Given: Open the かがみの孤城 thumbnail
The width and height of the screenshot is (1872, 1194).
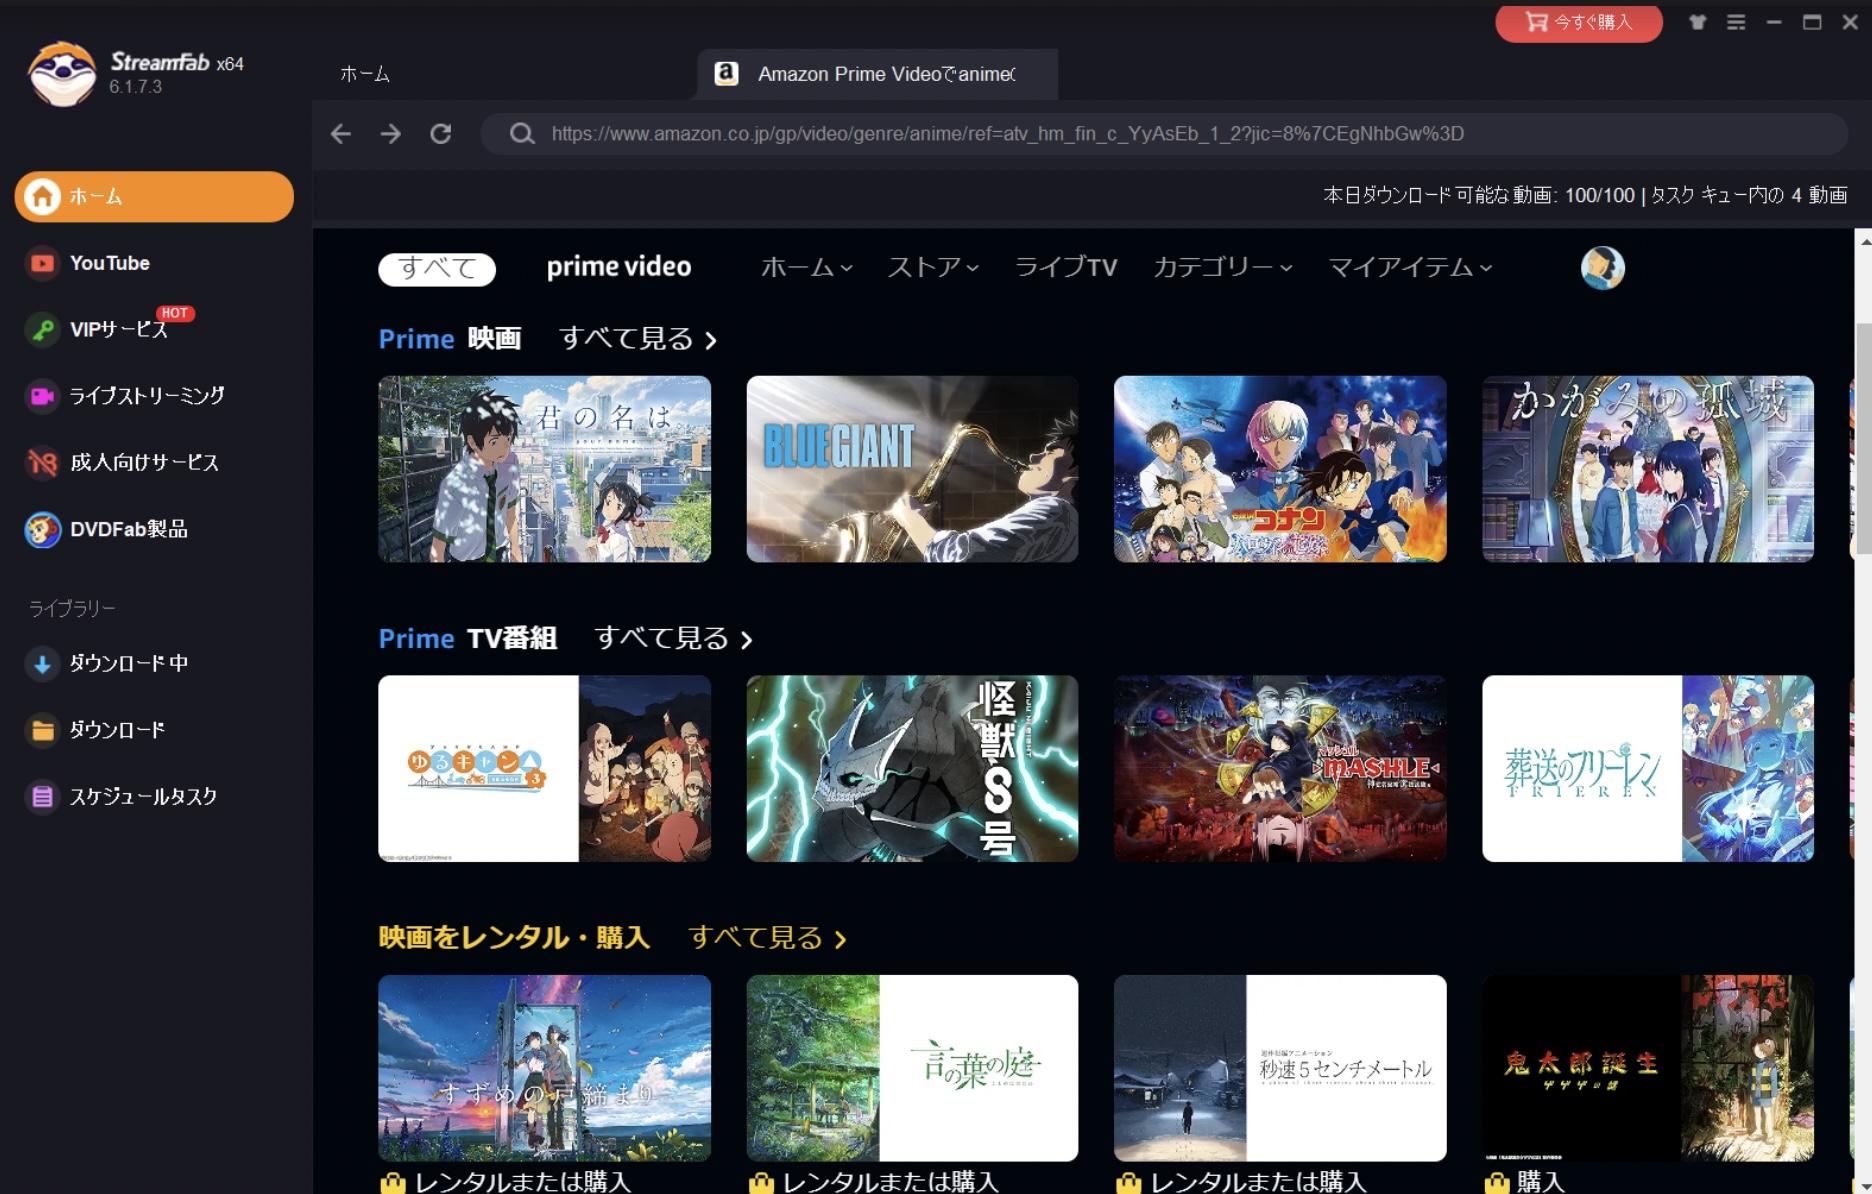Looking at the screenshot, I should (x=1648, y=469).
